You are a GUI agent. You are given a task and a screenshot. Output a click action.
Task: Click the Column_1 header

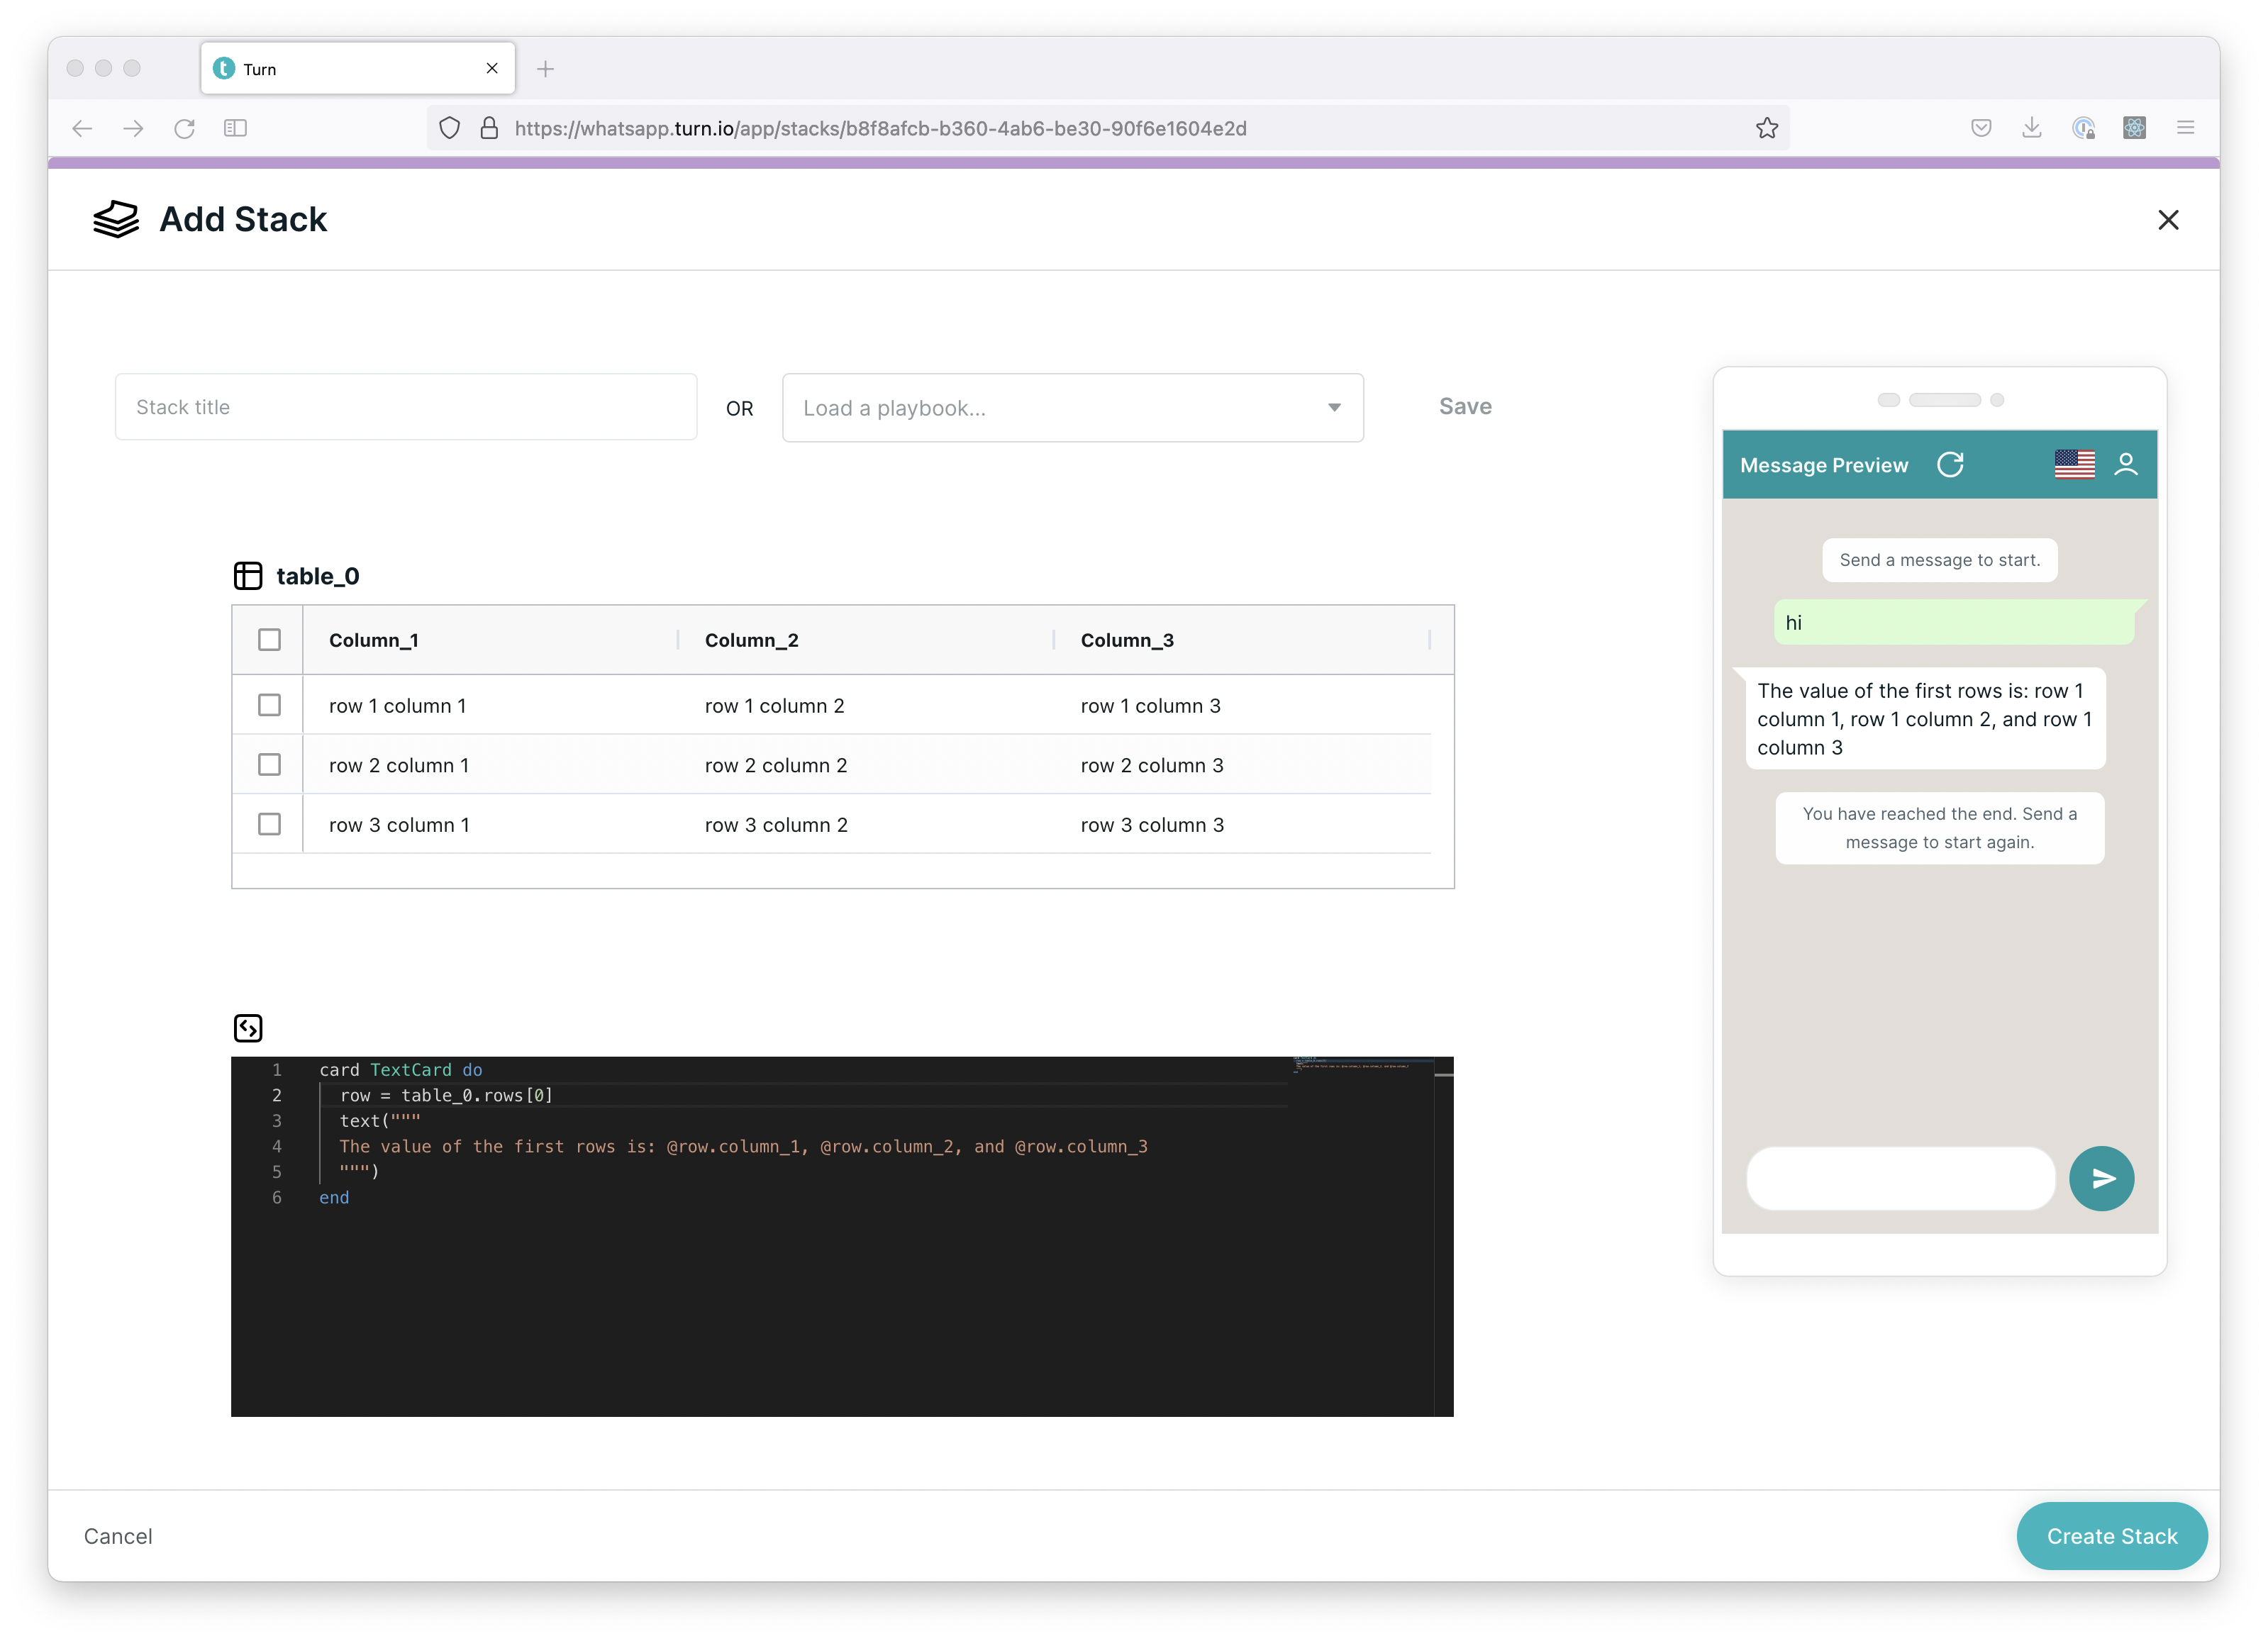(374, 640)
